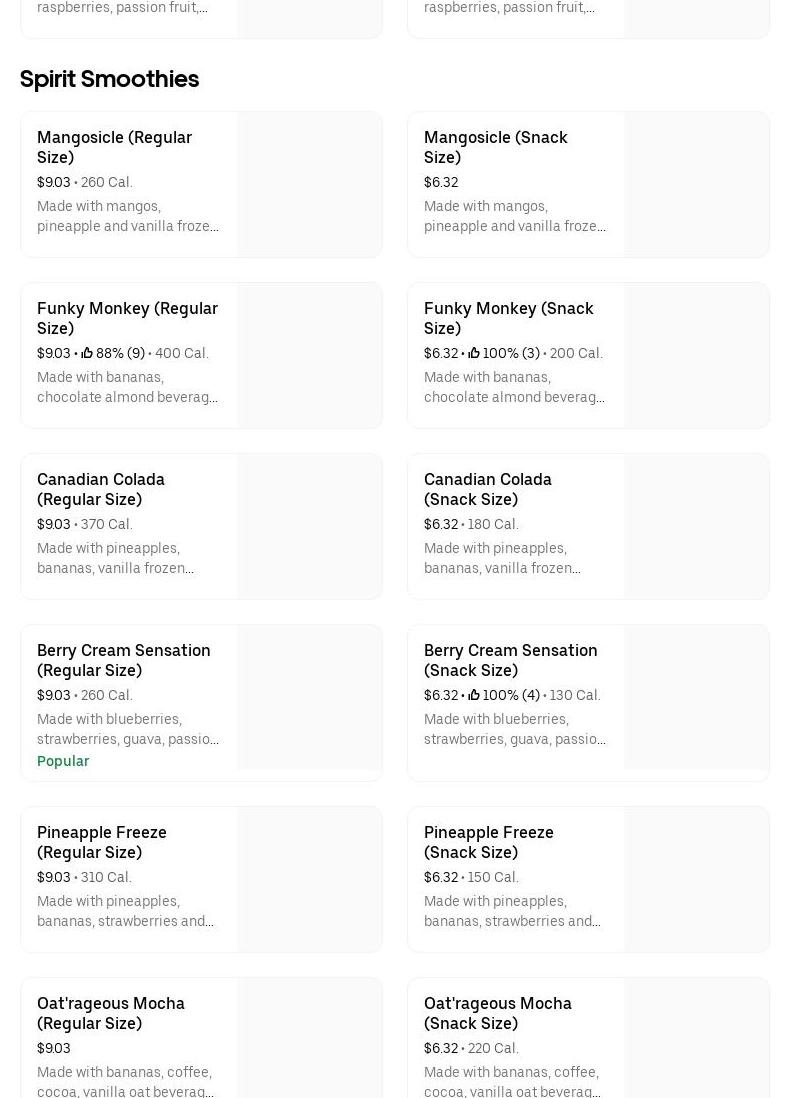Select Oat'rageous Mocha (Regular Size)
This screenshot has width=804, height=1098.
pyautogui.click(x=111, y=1013)
